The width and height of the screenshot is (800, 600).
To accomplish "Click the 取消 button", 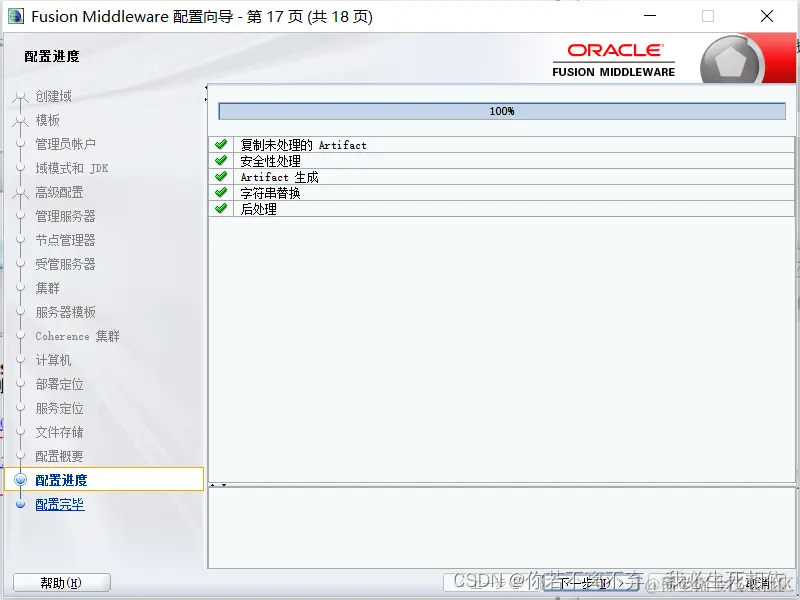I will click(x=757, y=583).
